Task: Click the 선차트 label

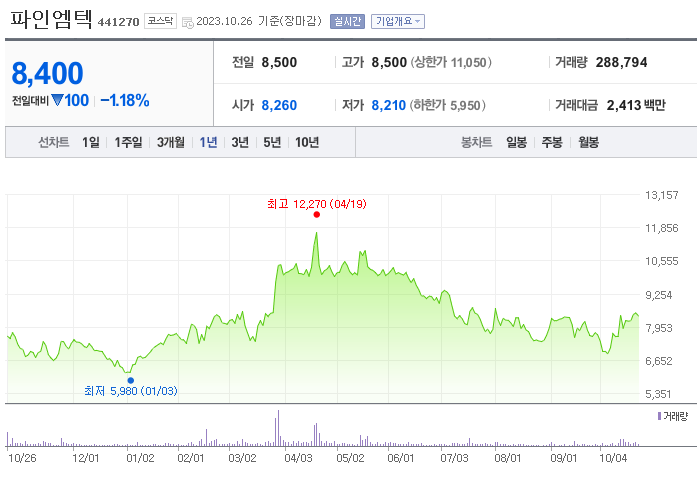Action: pos(54,142)
